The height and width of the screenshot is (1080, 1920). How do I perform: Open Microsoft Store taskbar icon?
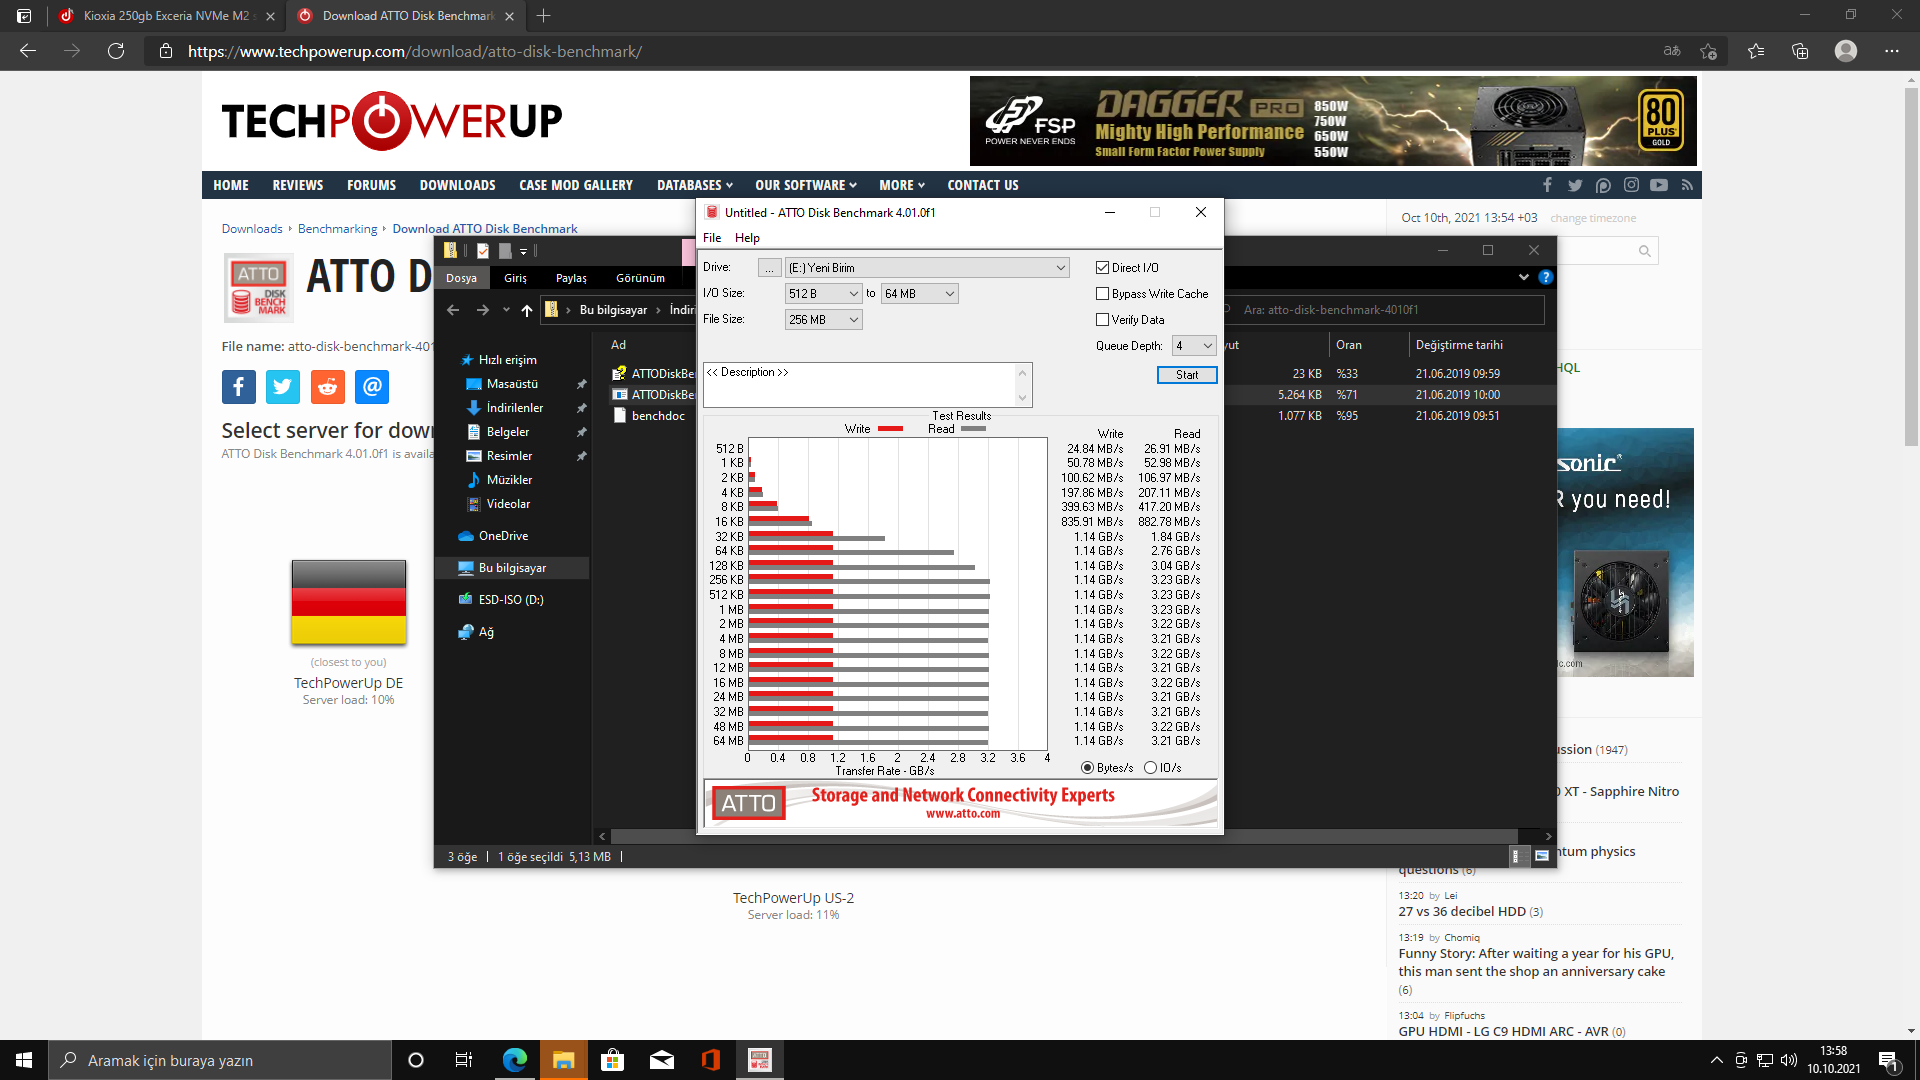click(x=613, y=1060)
